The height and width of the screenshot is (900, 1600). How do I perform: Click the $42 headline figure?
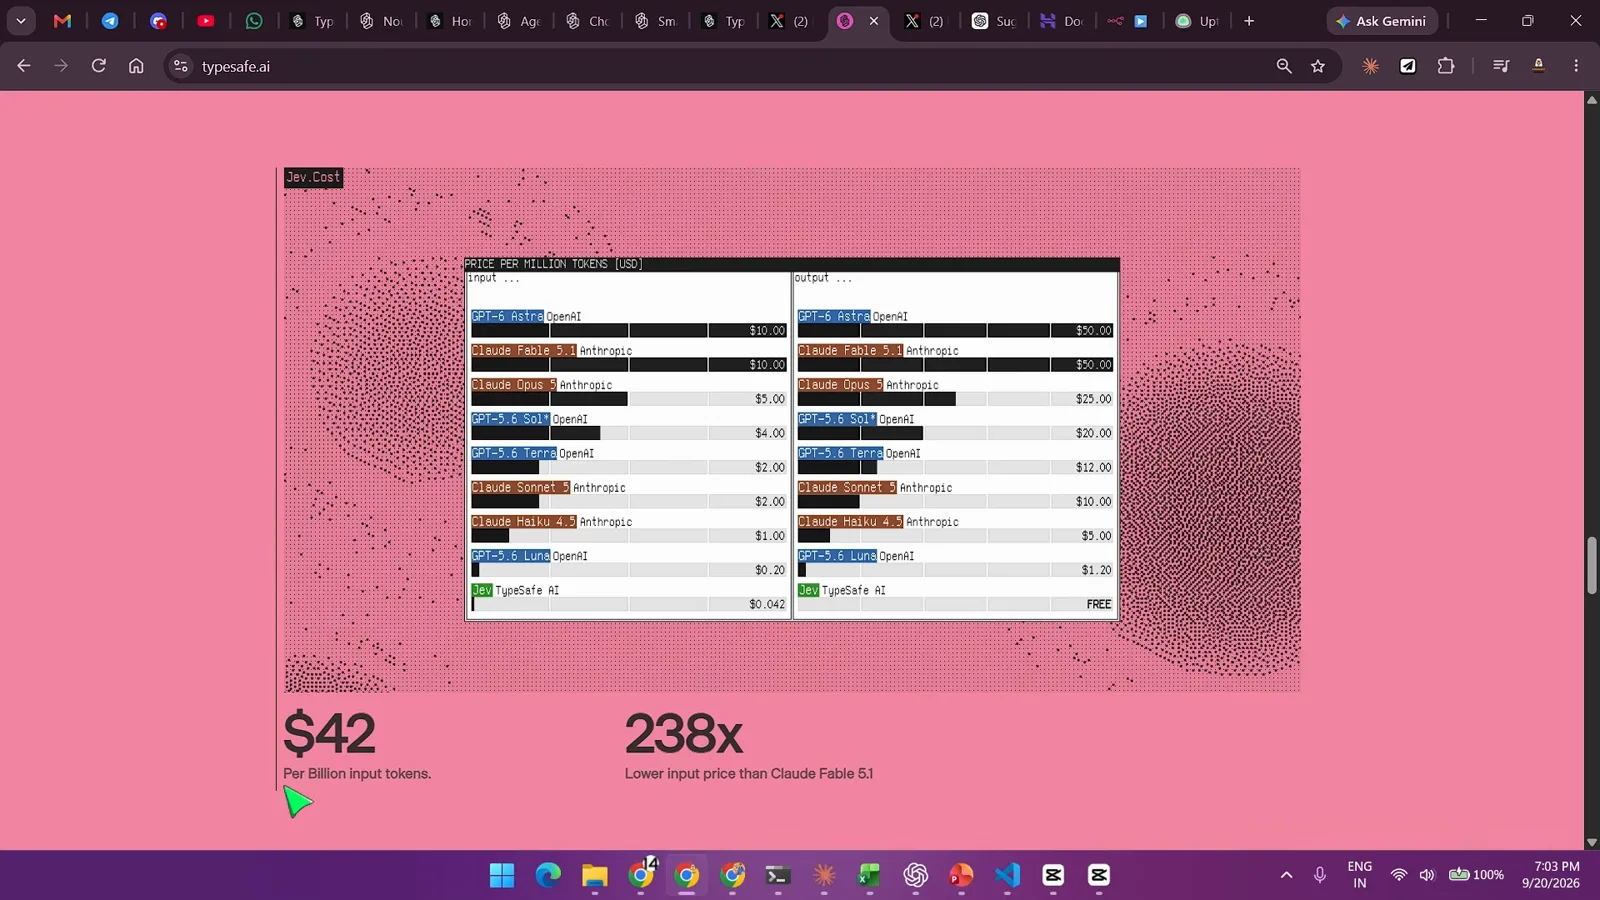[x=329, y=734]
